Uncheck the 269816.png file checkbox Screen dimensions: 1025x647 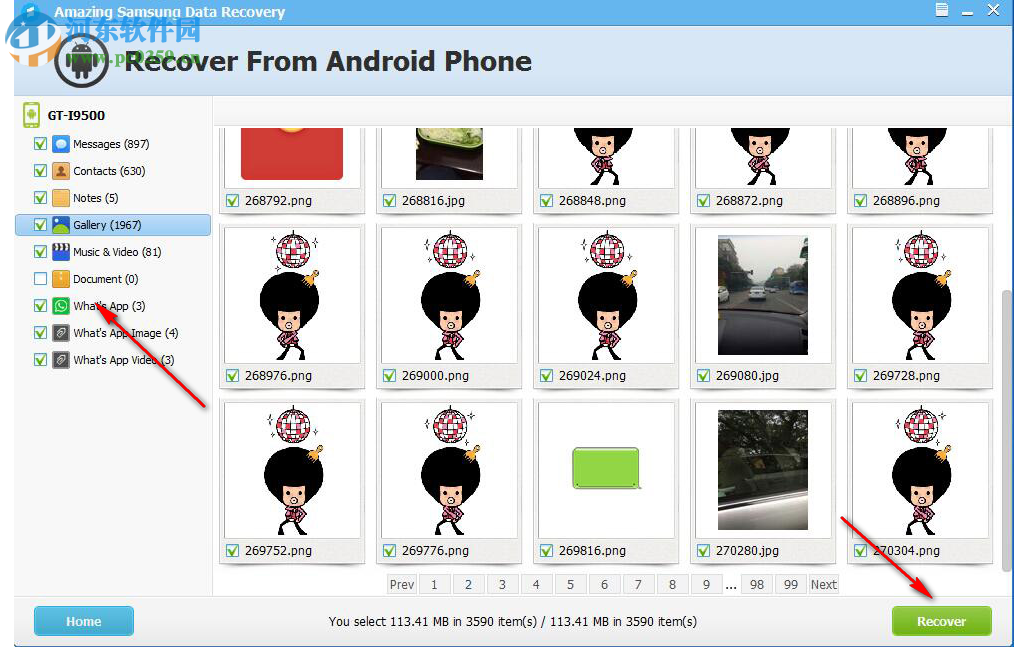coord(546,551)
